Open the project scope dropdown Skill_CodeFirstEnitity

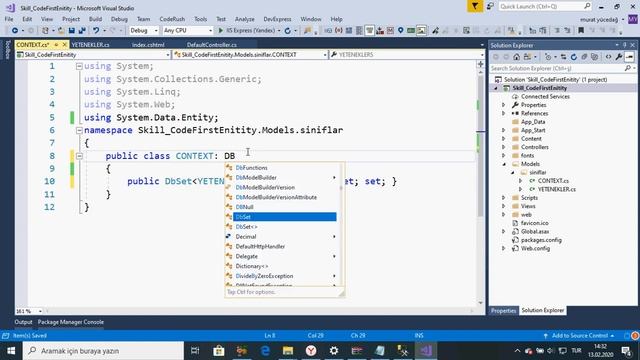pyautogui.click(x=93, y=55)
